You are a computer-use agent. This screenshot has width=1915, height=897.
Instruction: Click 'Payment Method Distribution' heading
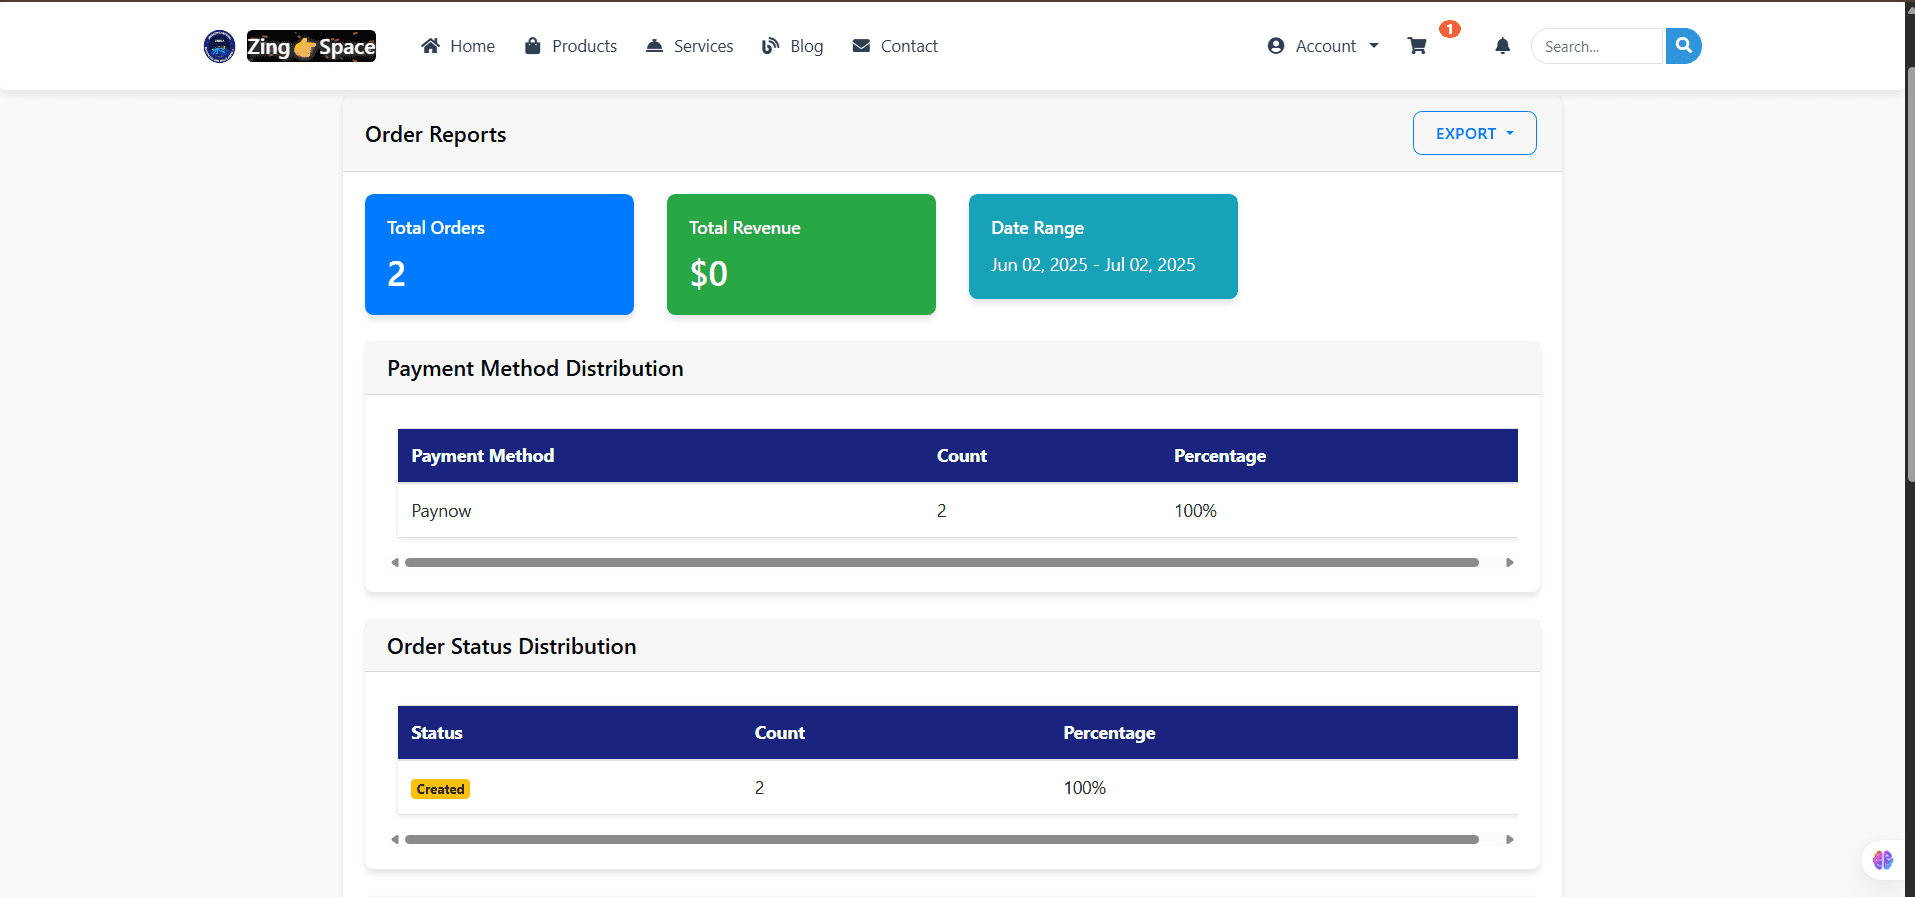tap(535, 368)
